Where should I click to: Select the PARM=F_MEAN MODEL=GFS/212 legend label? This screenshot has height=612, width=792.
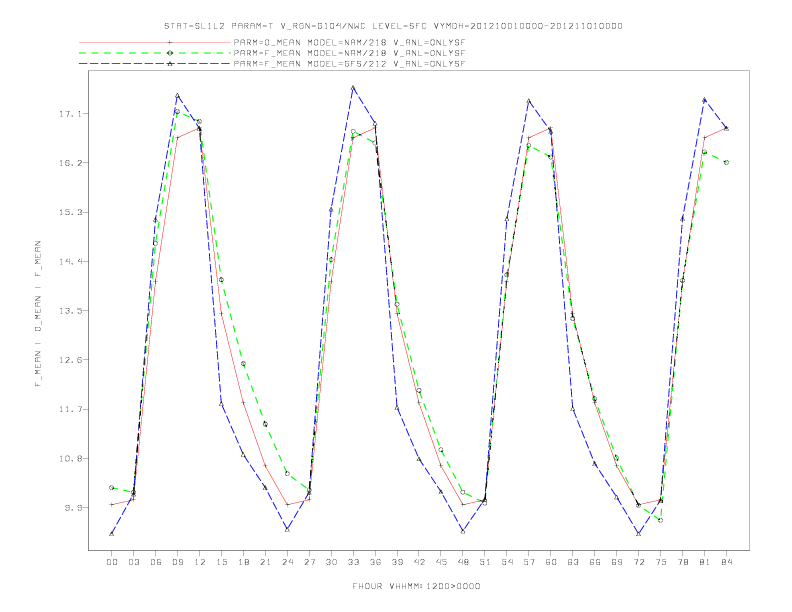[349, 64]
